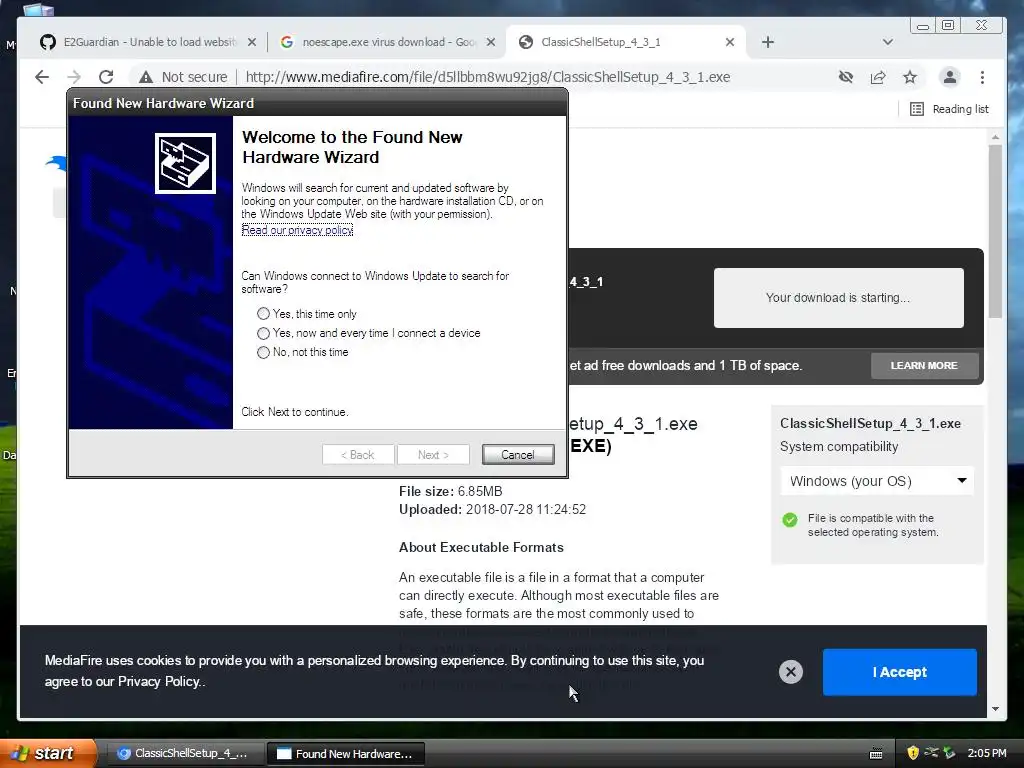This screenshot has height=768, width=1024.
Task: Click the LEARN MORE button
Action: (x=924, y=366)
